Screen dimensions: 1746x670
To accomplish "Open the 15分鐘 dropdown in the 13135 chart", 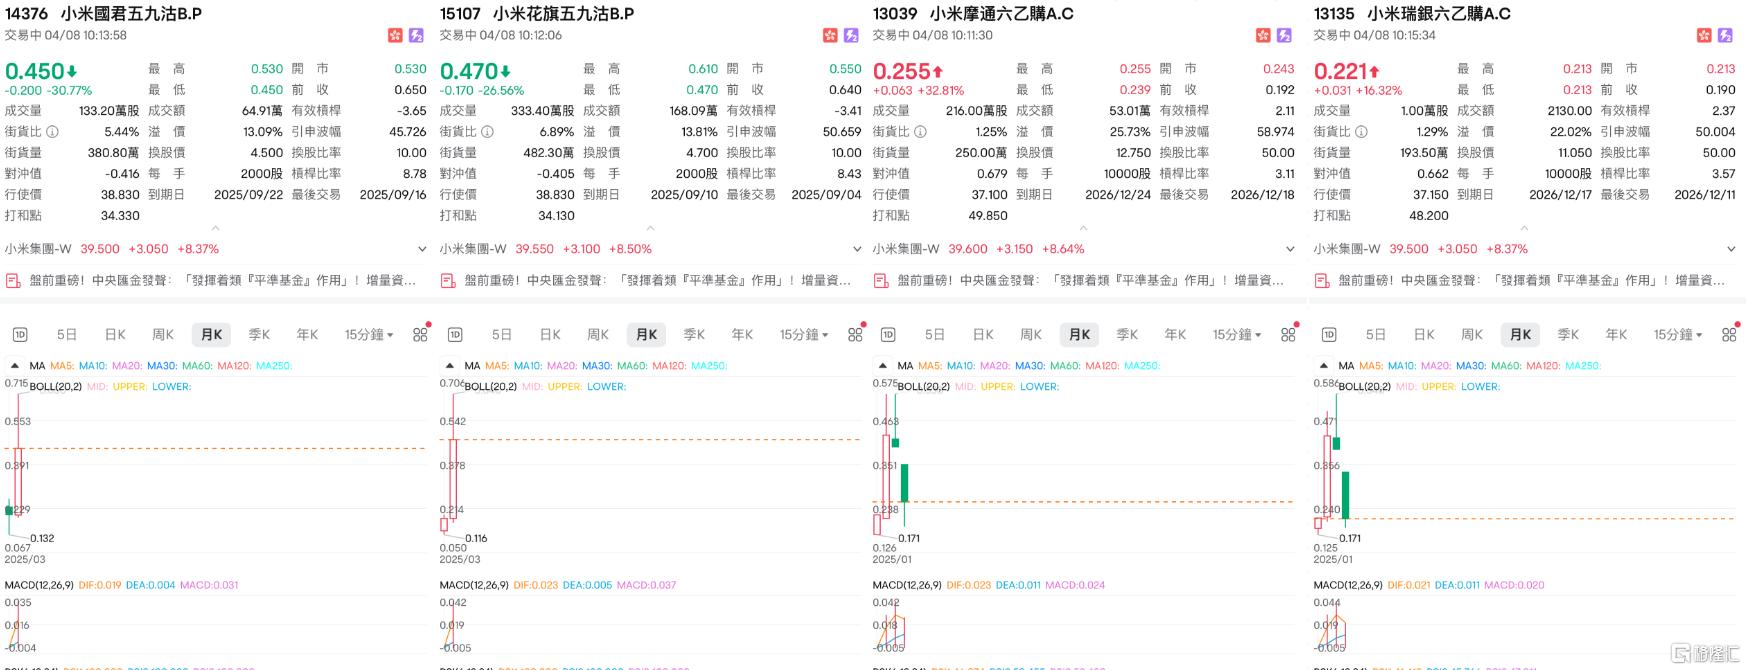I will click(1678, 335).
